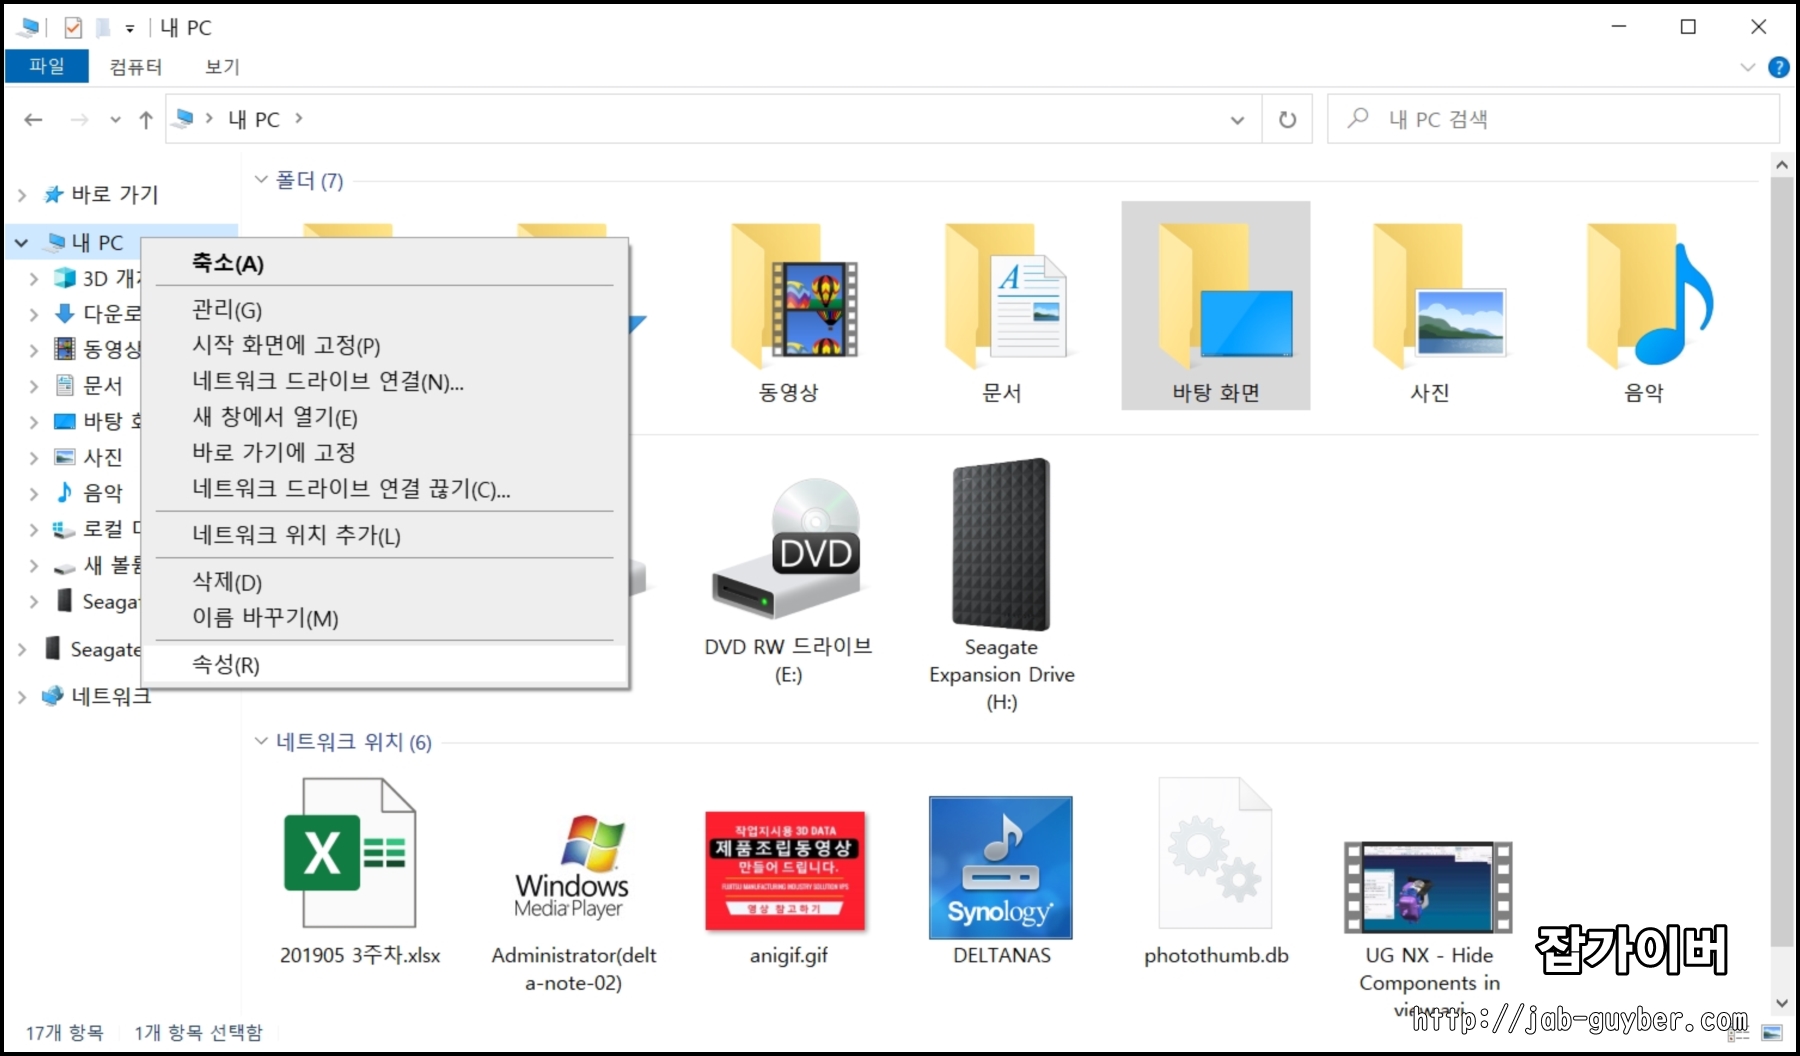The image size is (1800, 1056).
Task: Open the 201905 3주차.xlsx spreadsheet
Action: point(350,855)
